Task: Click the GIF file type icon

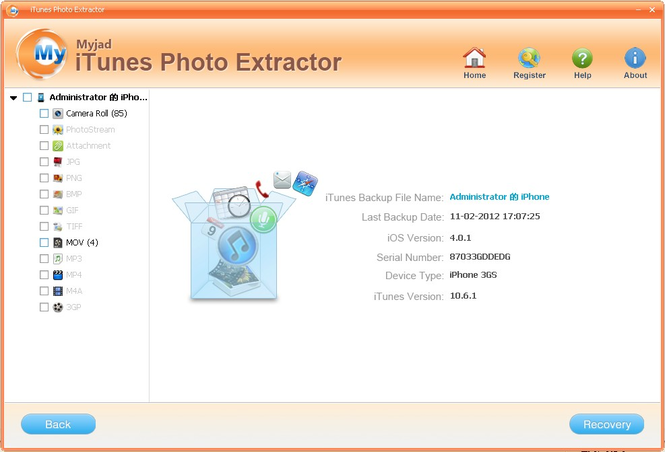Action: 58,210
